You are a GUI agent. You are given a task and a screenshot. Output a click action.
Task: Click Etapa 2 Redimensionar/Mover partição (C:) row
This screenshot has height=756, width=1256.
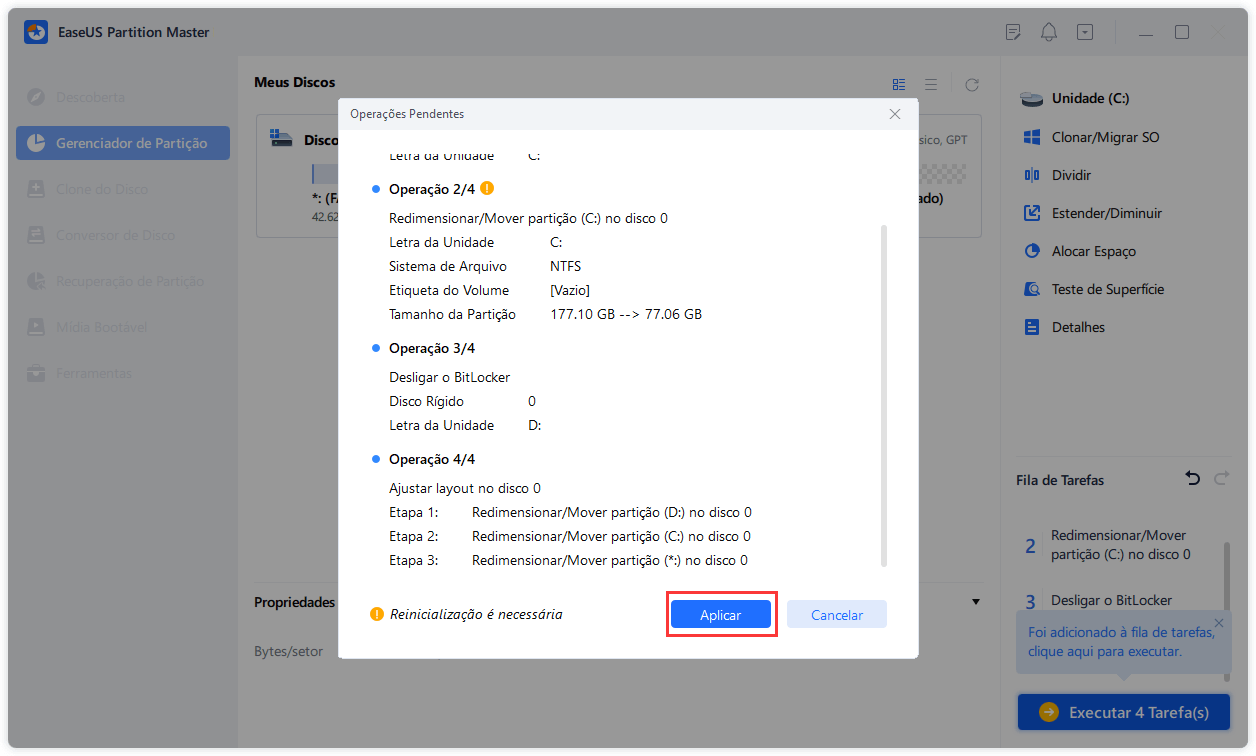coord(570,536)
